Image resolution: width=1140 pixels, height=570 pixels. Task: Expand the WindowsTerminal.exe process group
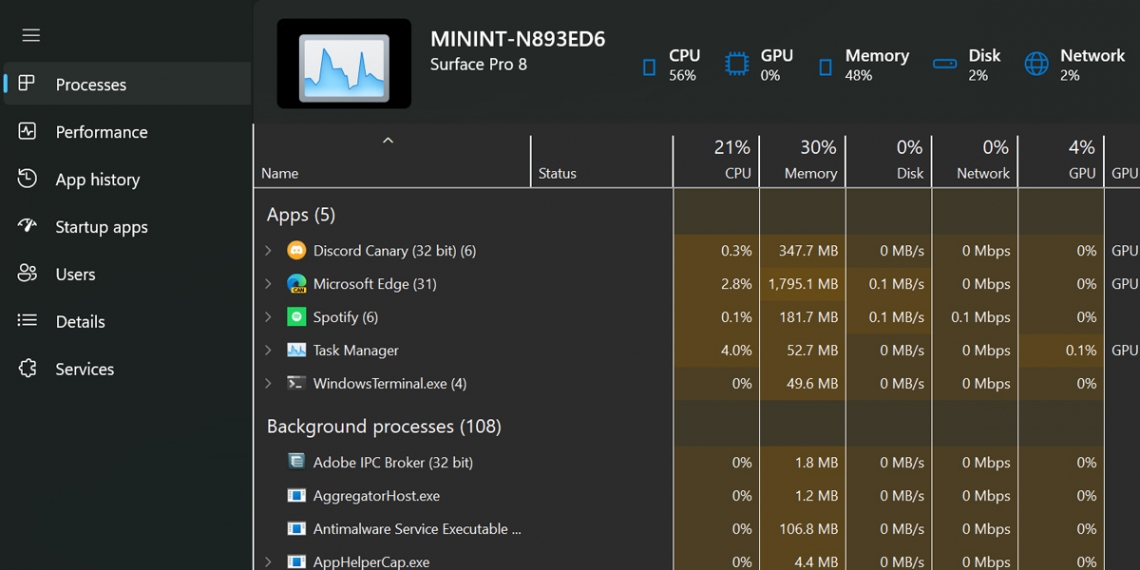point(268,383)
